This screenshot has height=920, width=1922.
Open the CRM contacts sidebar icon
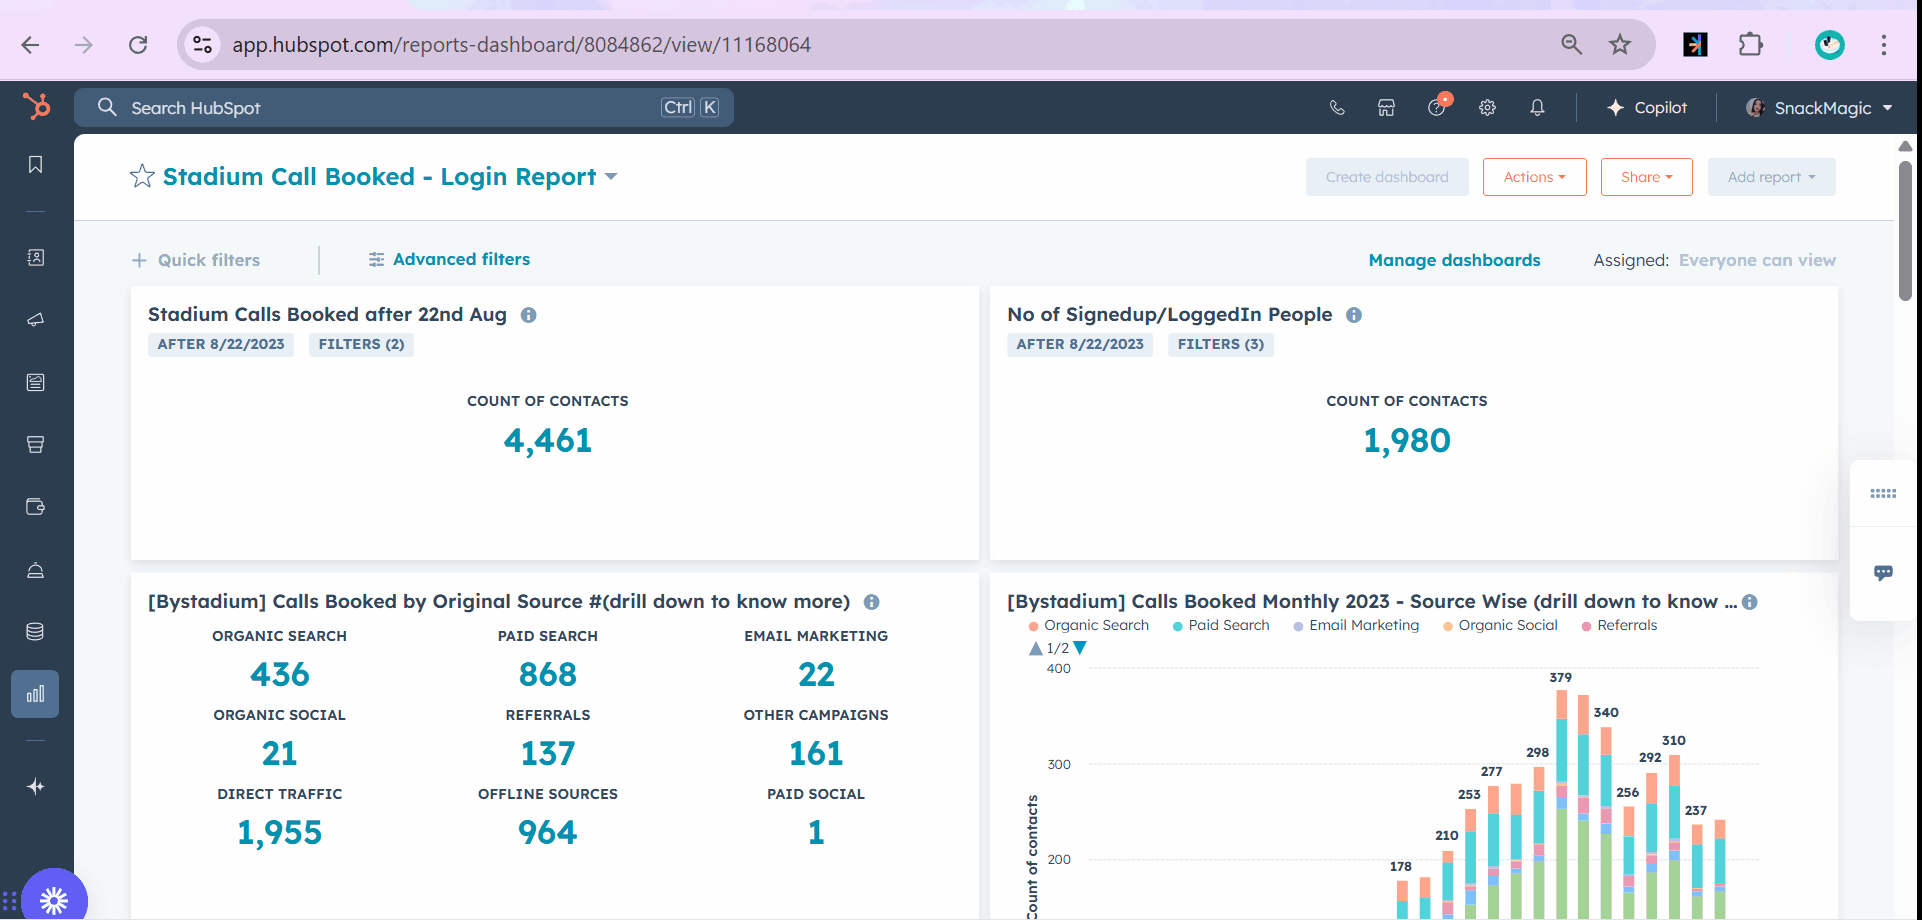coord(35,258)
